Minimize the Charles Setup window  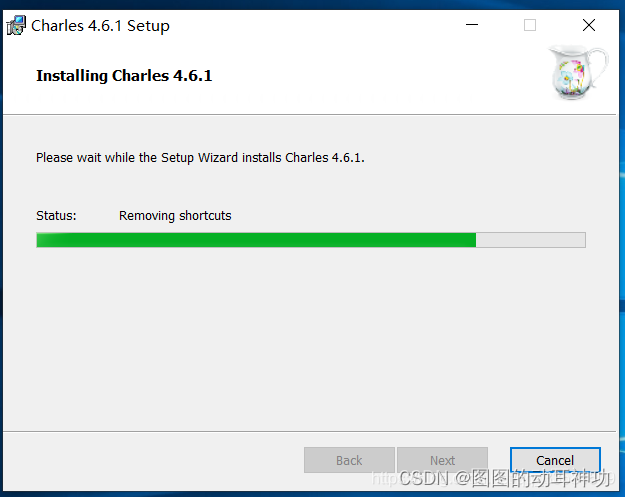pyautogui.click(x=472, y=25)
